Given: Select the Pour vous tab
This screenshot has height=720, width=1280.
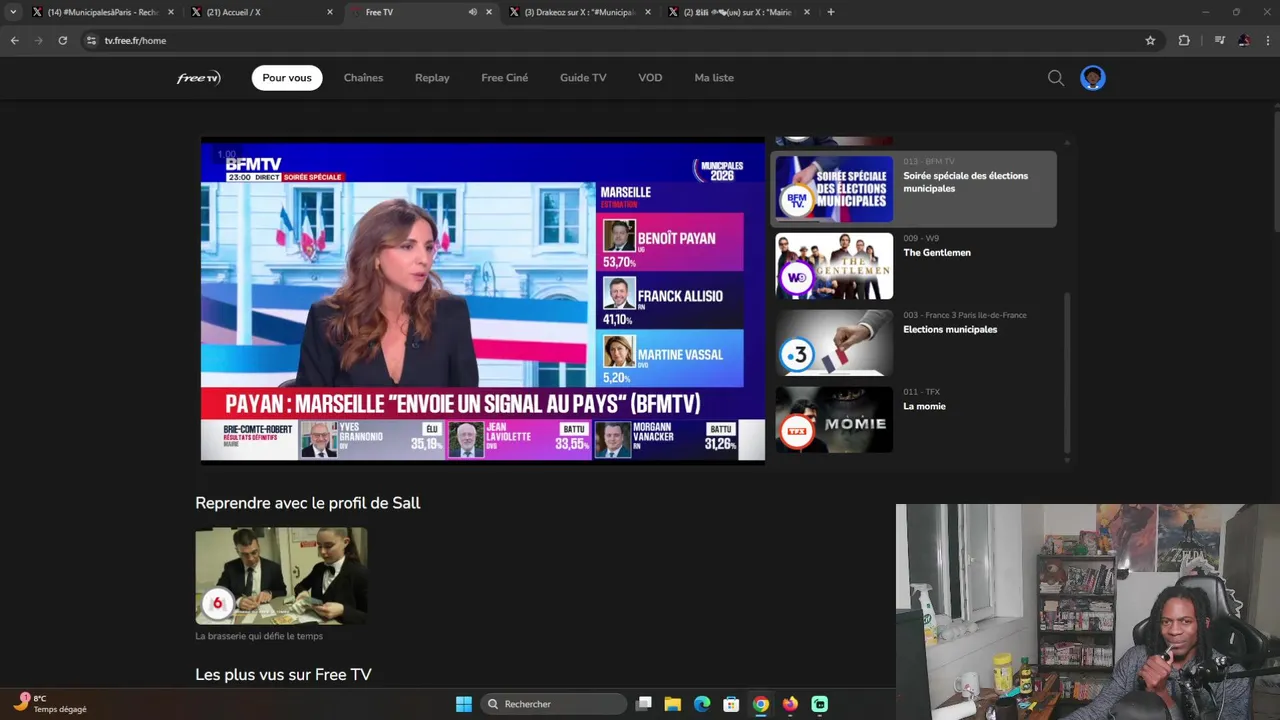Looking at the screenshot, I should (287, 78).
